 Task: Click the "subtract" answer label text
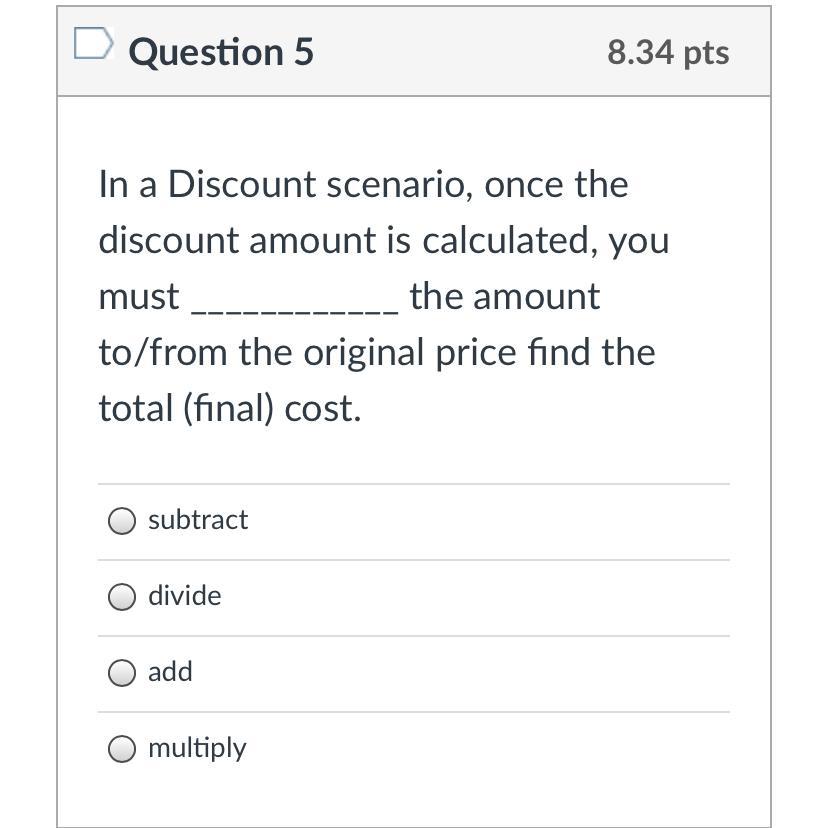point(198,520)
